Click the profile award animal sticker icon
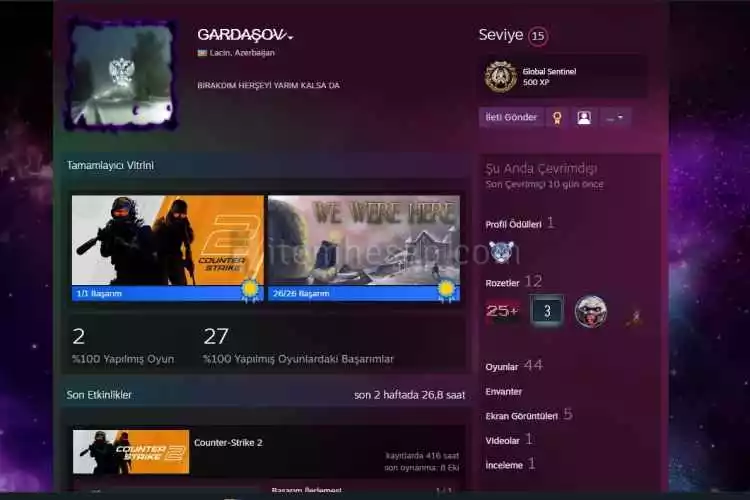750x500 pixels. point(500,252)
